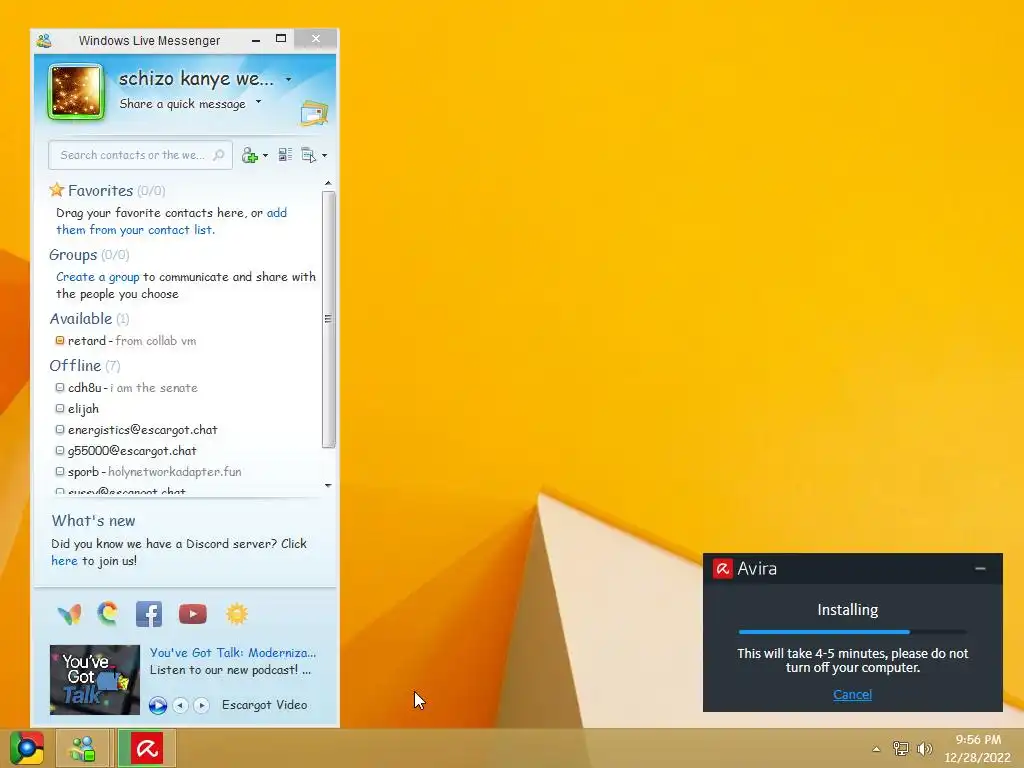The image size is (1024, 768).
Task: Follow the Discord 'here' link
Action: pyautogui.click(x=64, y=561)
